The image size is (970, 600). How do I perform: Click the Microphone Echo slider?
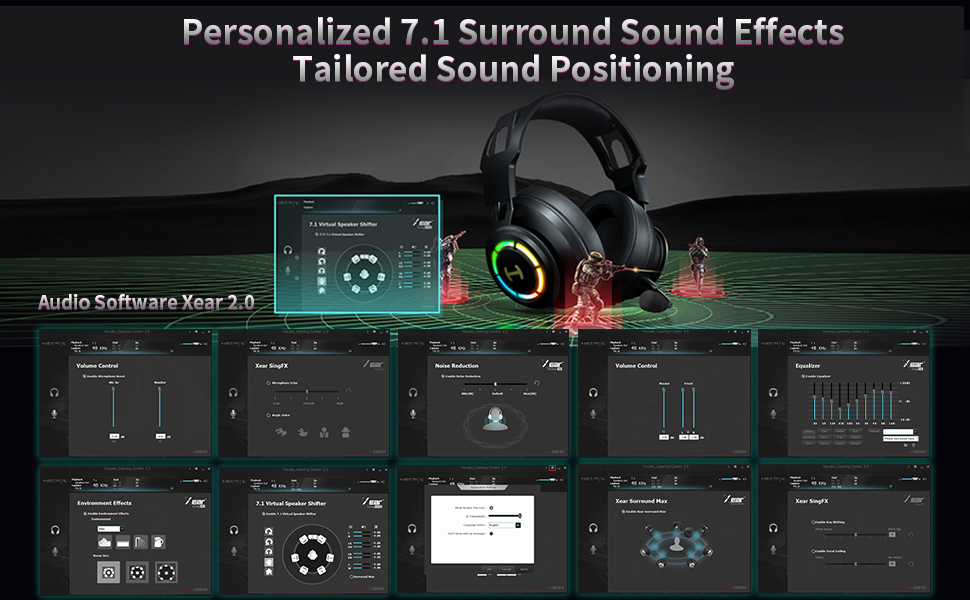click(x=307, y=392)
